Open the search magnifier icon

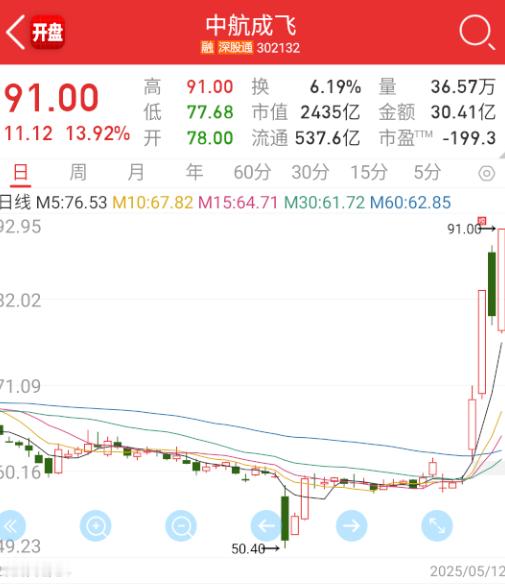point(477,32)
